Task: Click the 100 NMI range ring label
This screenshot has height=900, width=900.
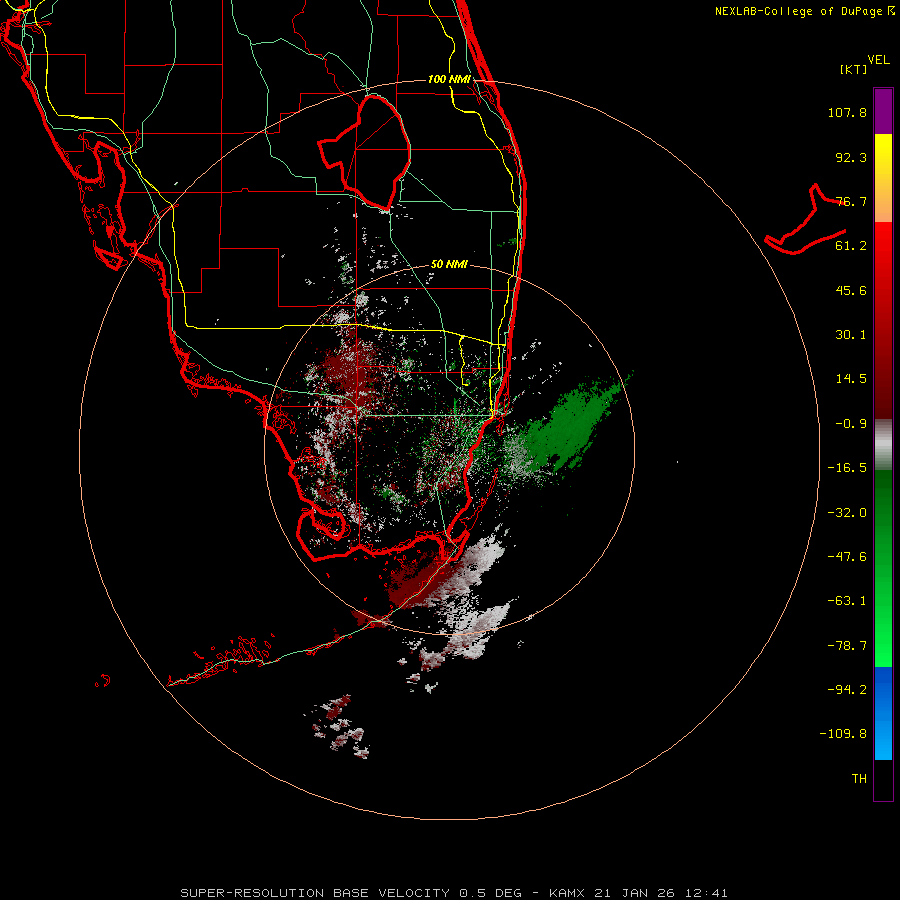Action: point(449,79)
